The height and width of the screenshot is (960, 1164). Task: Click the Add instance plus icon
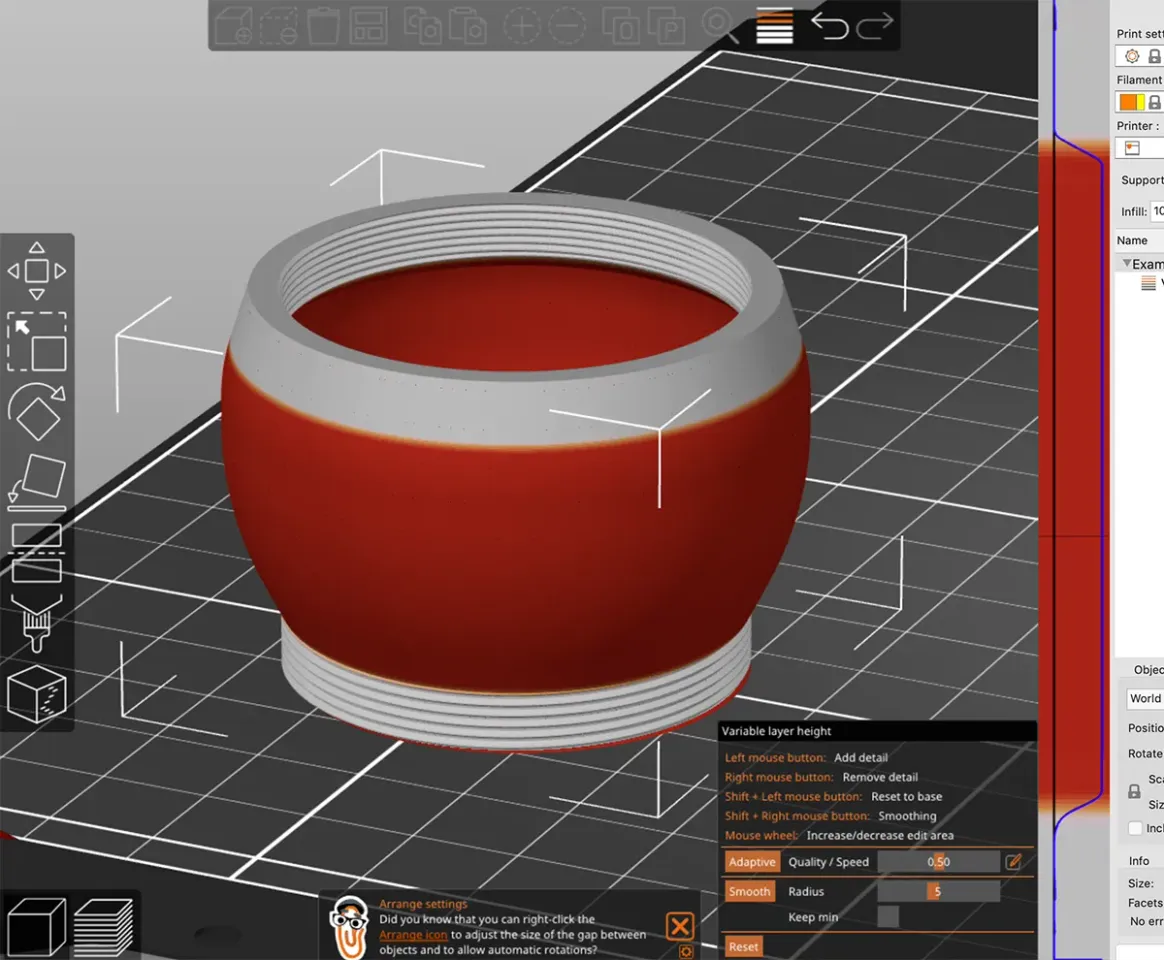click(x=522, y=26)
